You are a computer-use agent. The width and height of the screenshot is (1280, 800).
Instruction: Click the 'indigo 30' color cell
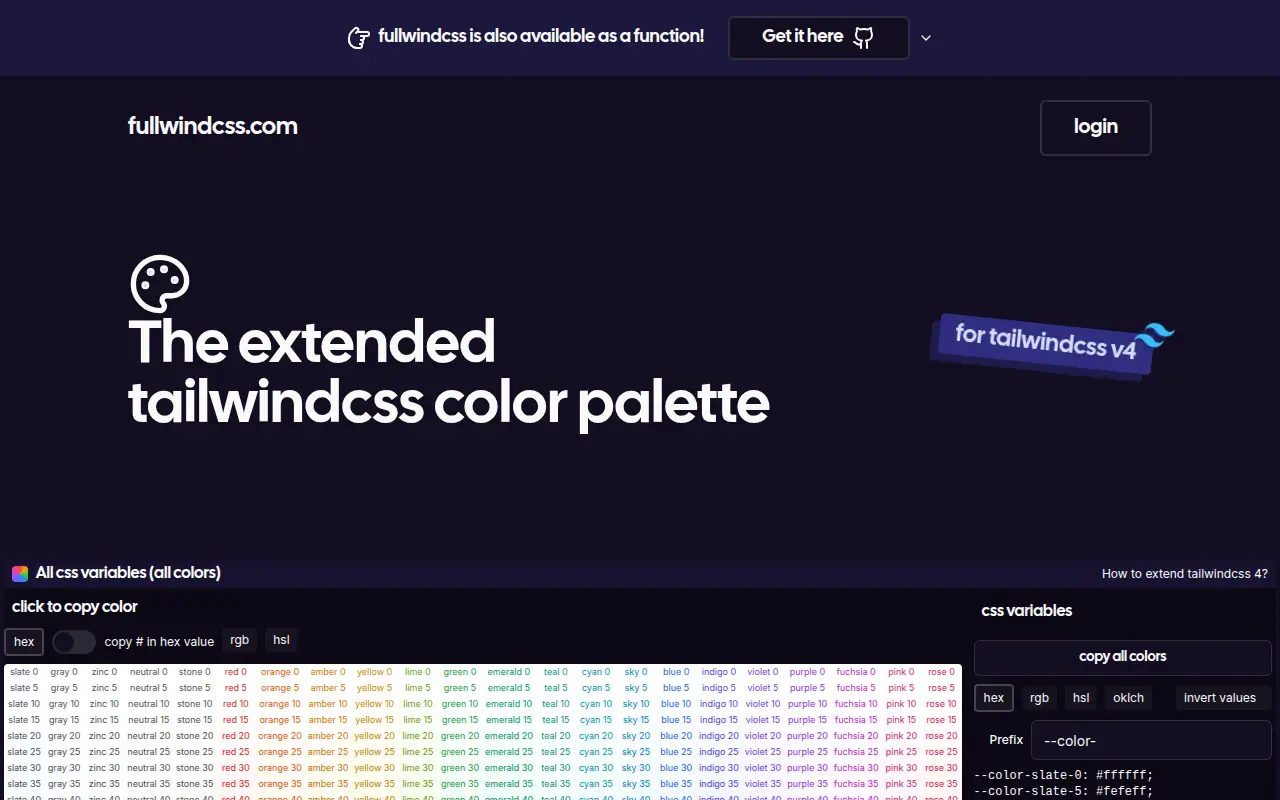click(x=720, y=768)
